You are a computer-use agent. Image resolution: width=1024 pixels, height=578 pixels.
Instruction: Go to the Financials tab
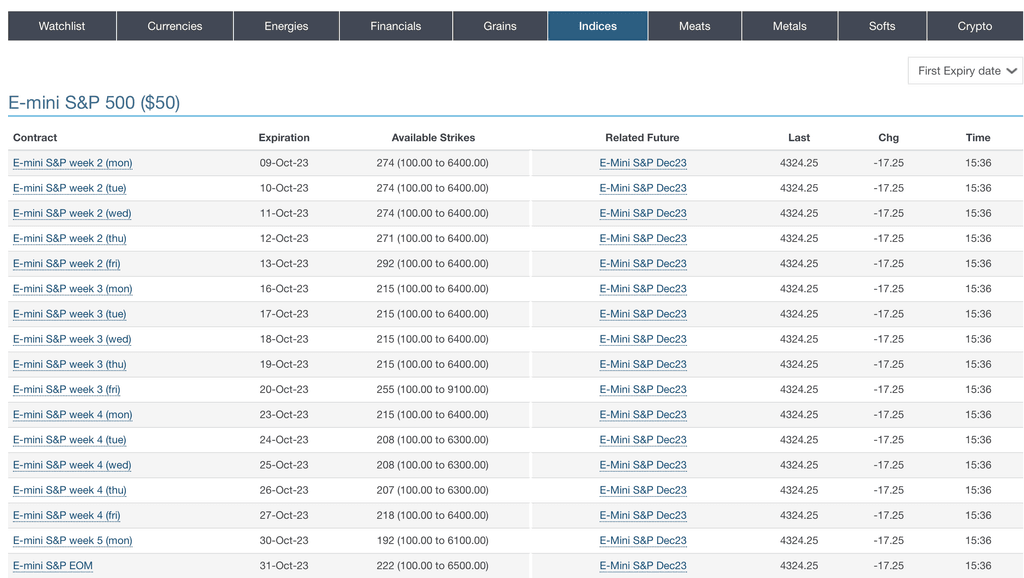(396, 26)
